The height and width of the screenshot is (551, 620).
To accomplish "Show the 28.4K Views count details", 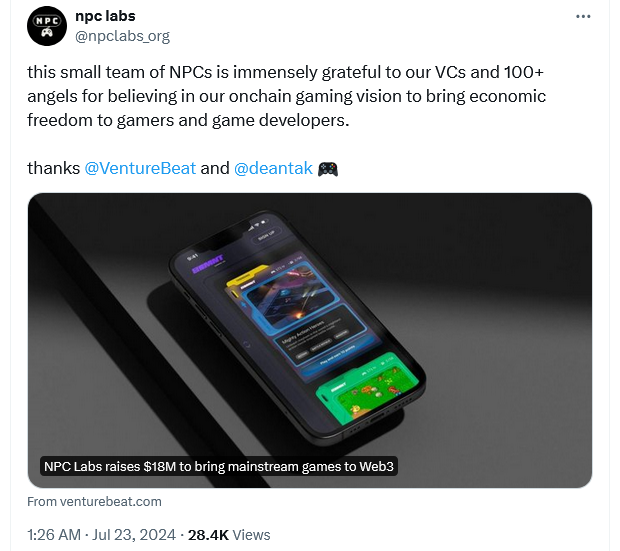I will point(229,535).
